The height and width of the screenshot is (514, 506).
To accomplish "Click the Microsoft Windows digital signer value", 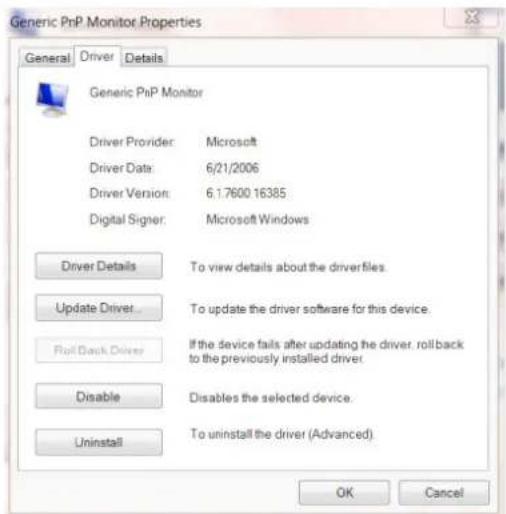I will [257, 219].
